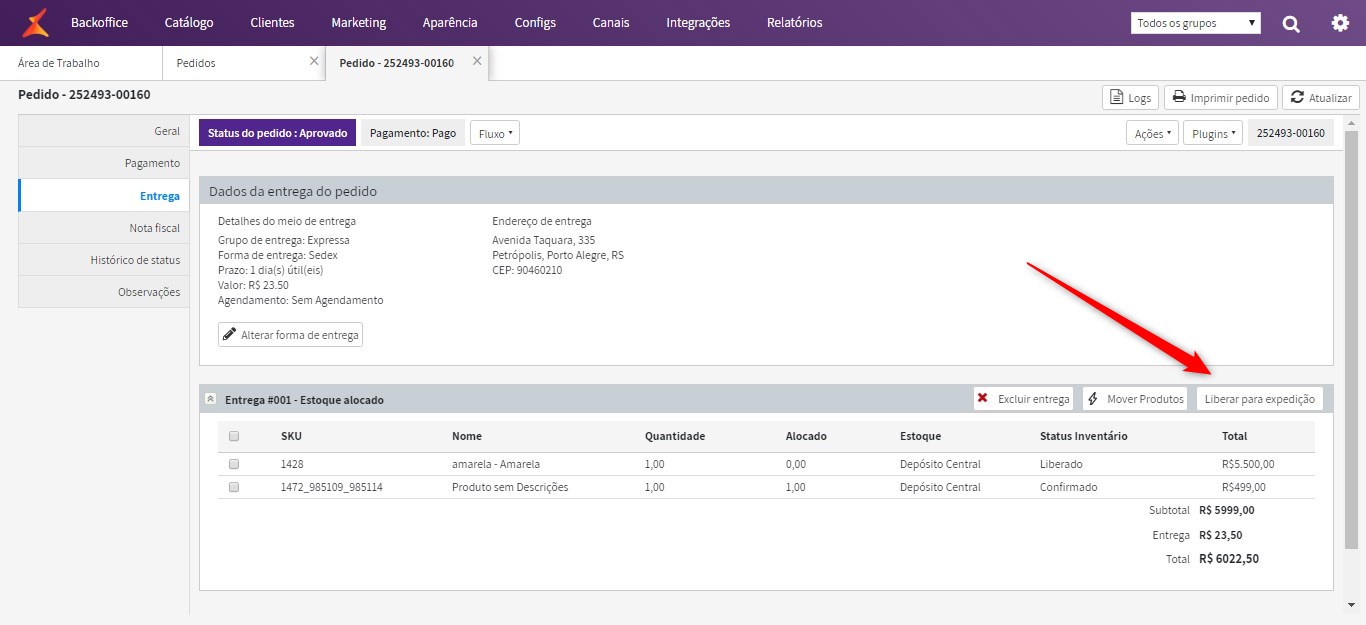Check the box for SKU 1472_985109_985114
Viewport: 1366px width, 625px height.
pyautogui.click(x=234, y=487)
